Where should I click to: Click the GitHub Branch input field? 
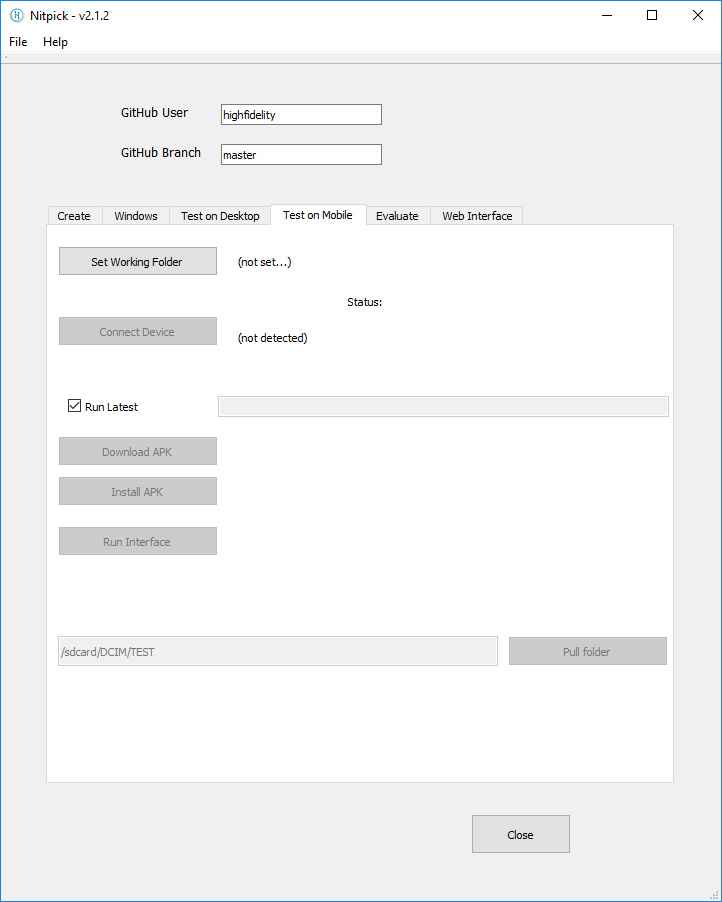click(301, 154)
